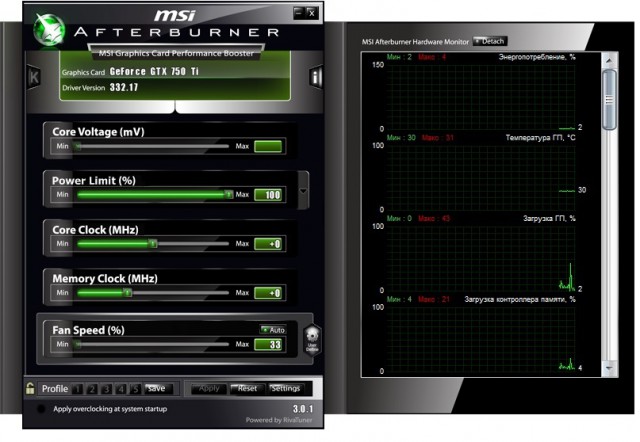Click the hardware monitor scroll down arrow

(609, 368)
